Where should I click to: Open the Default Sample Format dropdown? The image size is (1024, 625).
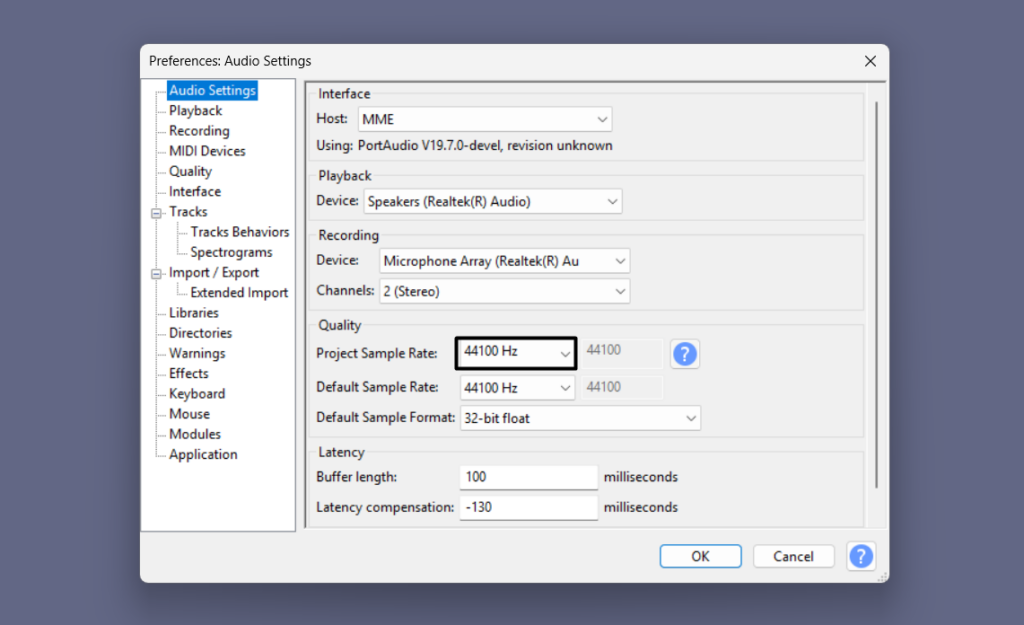pyautogui.click(x=580, y=418)
